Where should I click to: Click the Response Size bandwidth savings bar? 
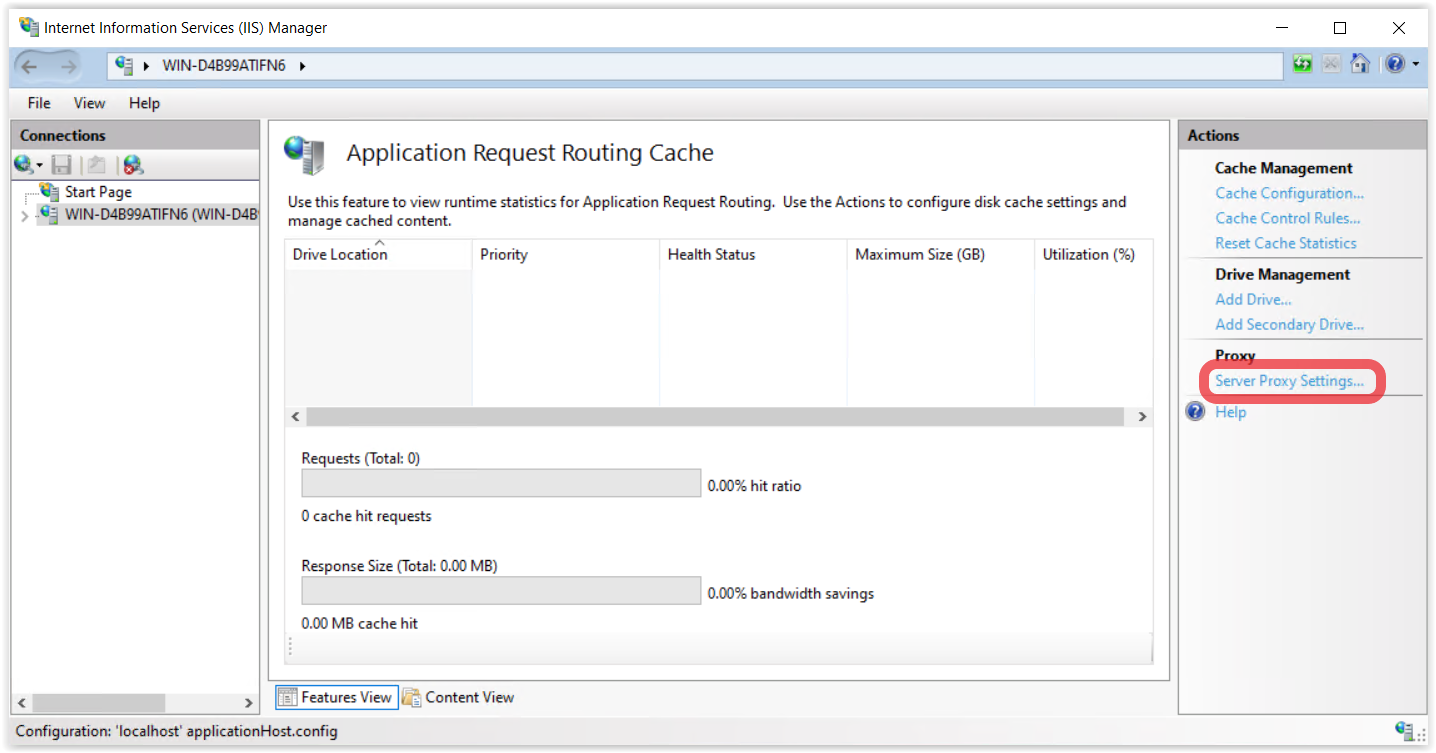click(x=501, y=591)
